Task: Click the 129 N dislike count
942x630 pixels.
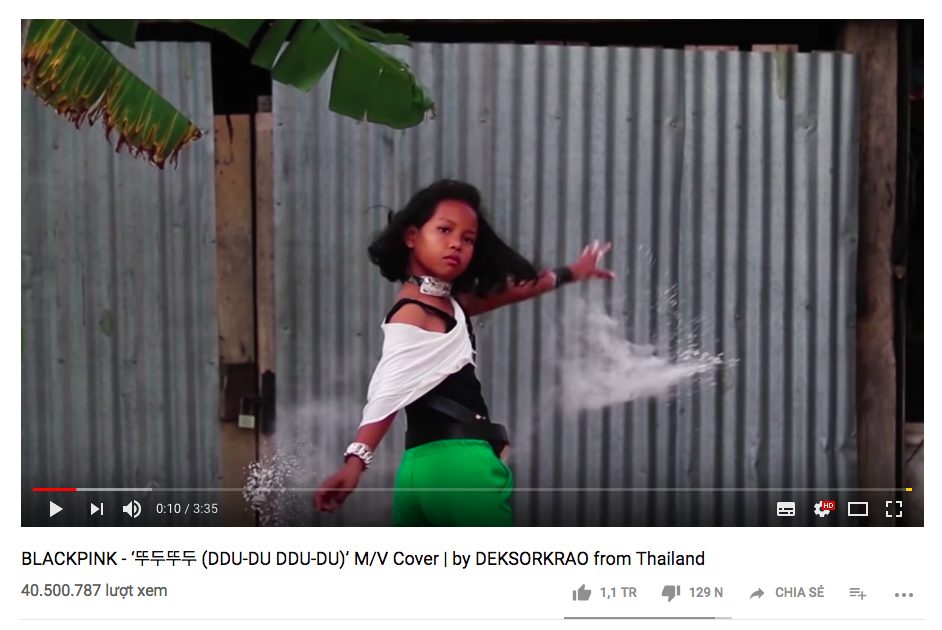Action: coord(706,593)
